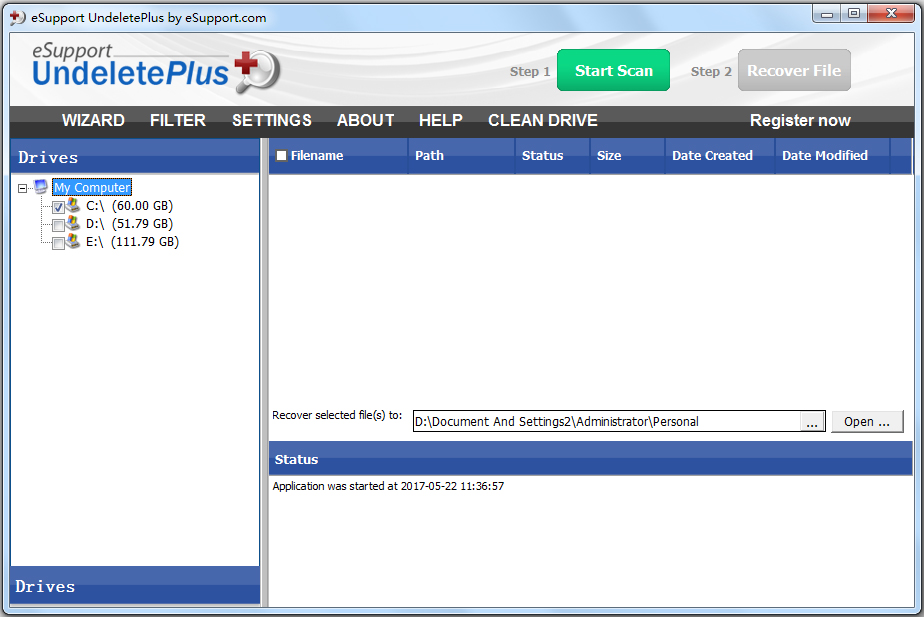Click the Open ... button
This screenshot has height=617, width=924.
point(867,422)
